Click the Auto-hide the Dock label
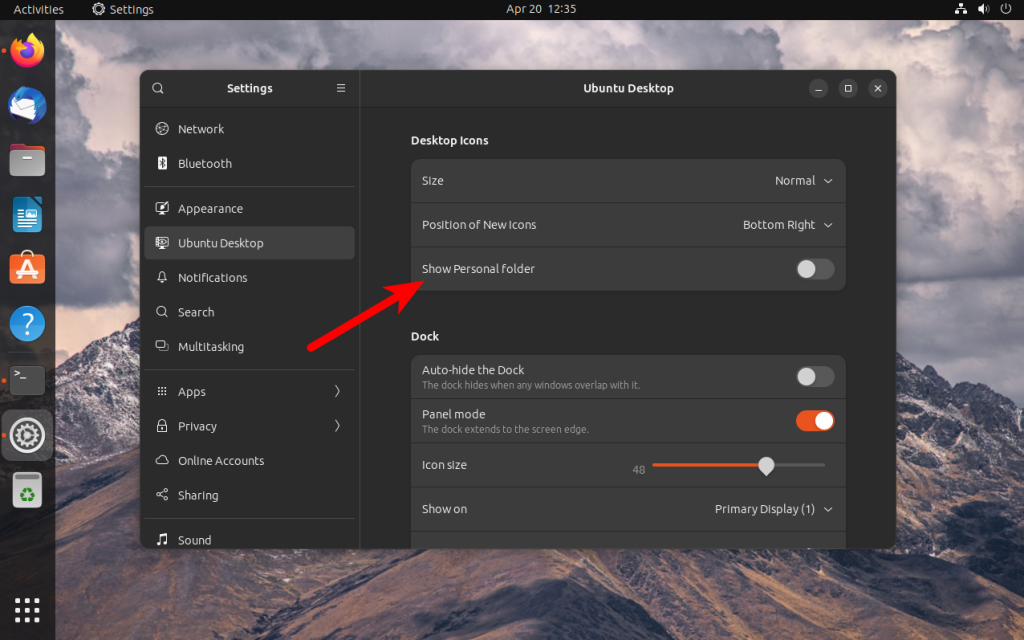This screenshot has height=640, width=1024. [x=473, y=370]
